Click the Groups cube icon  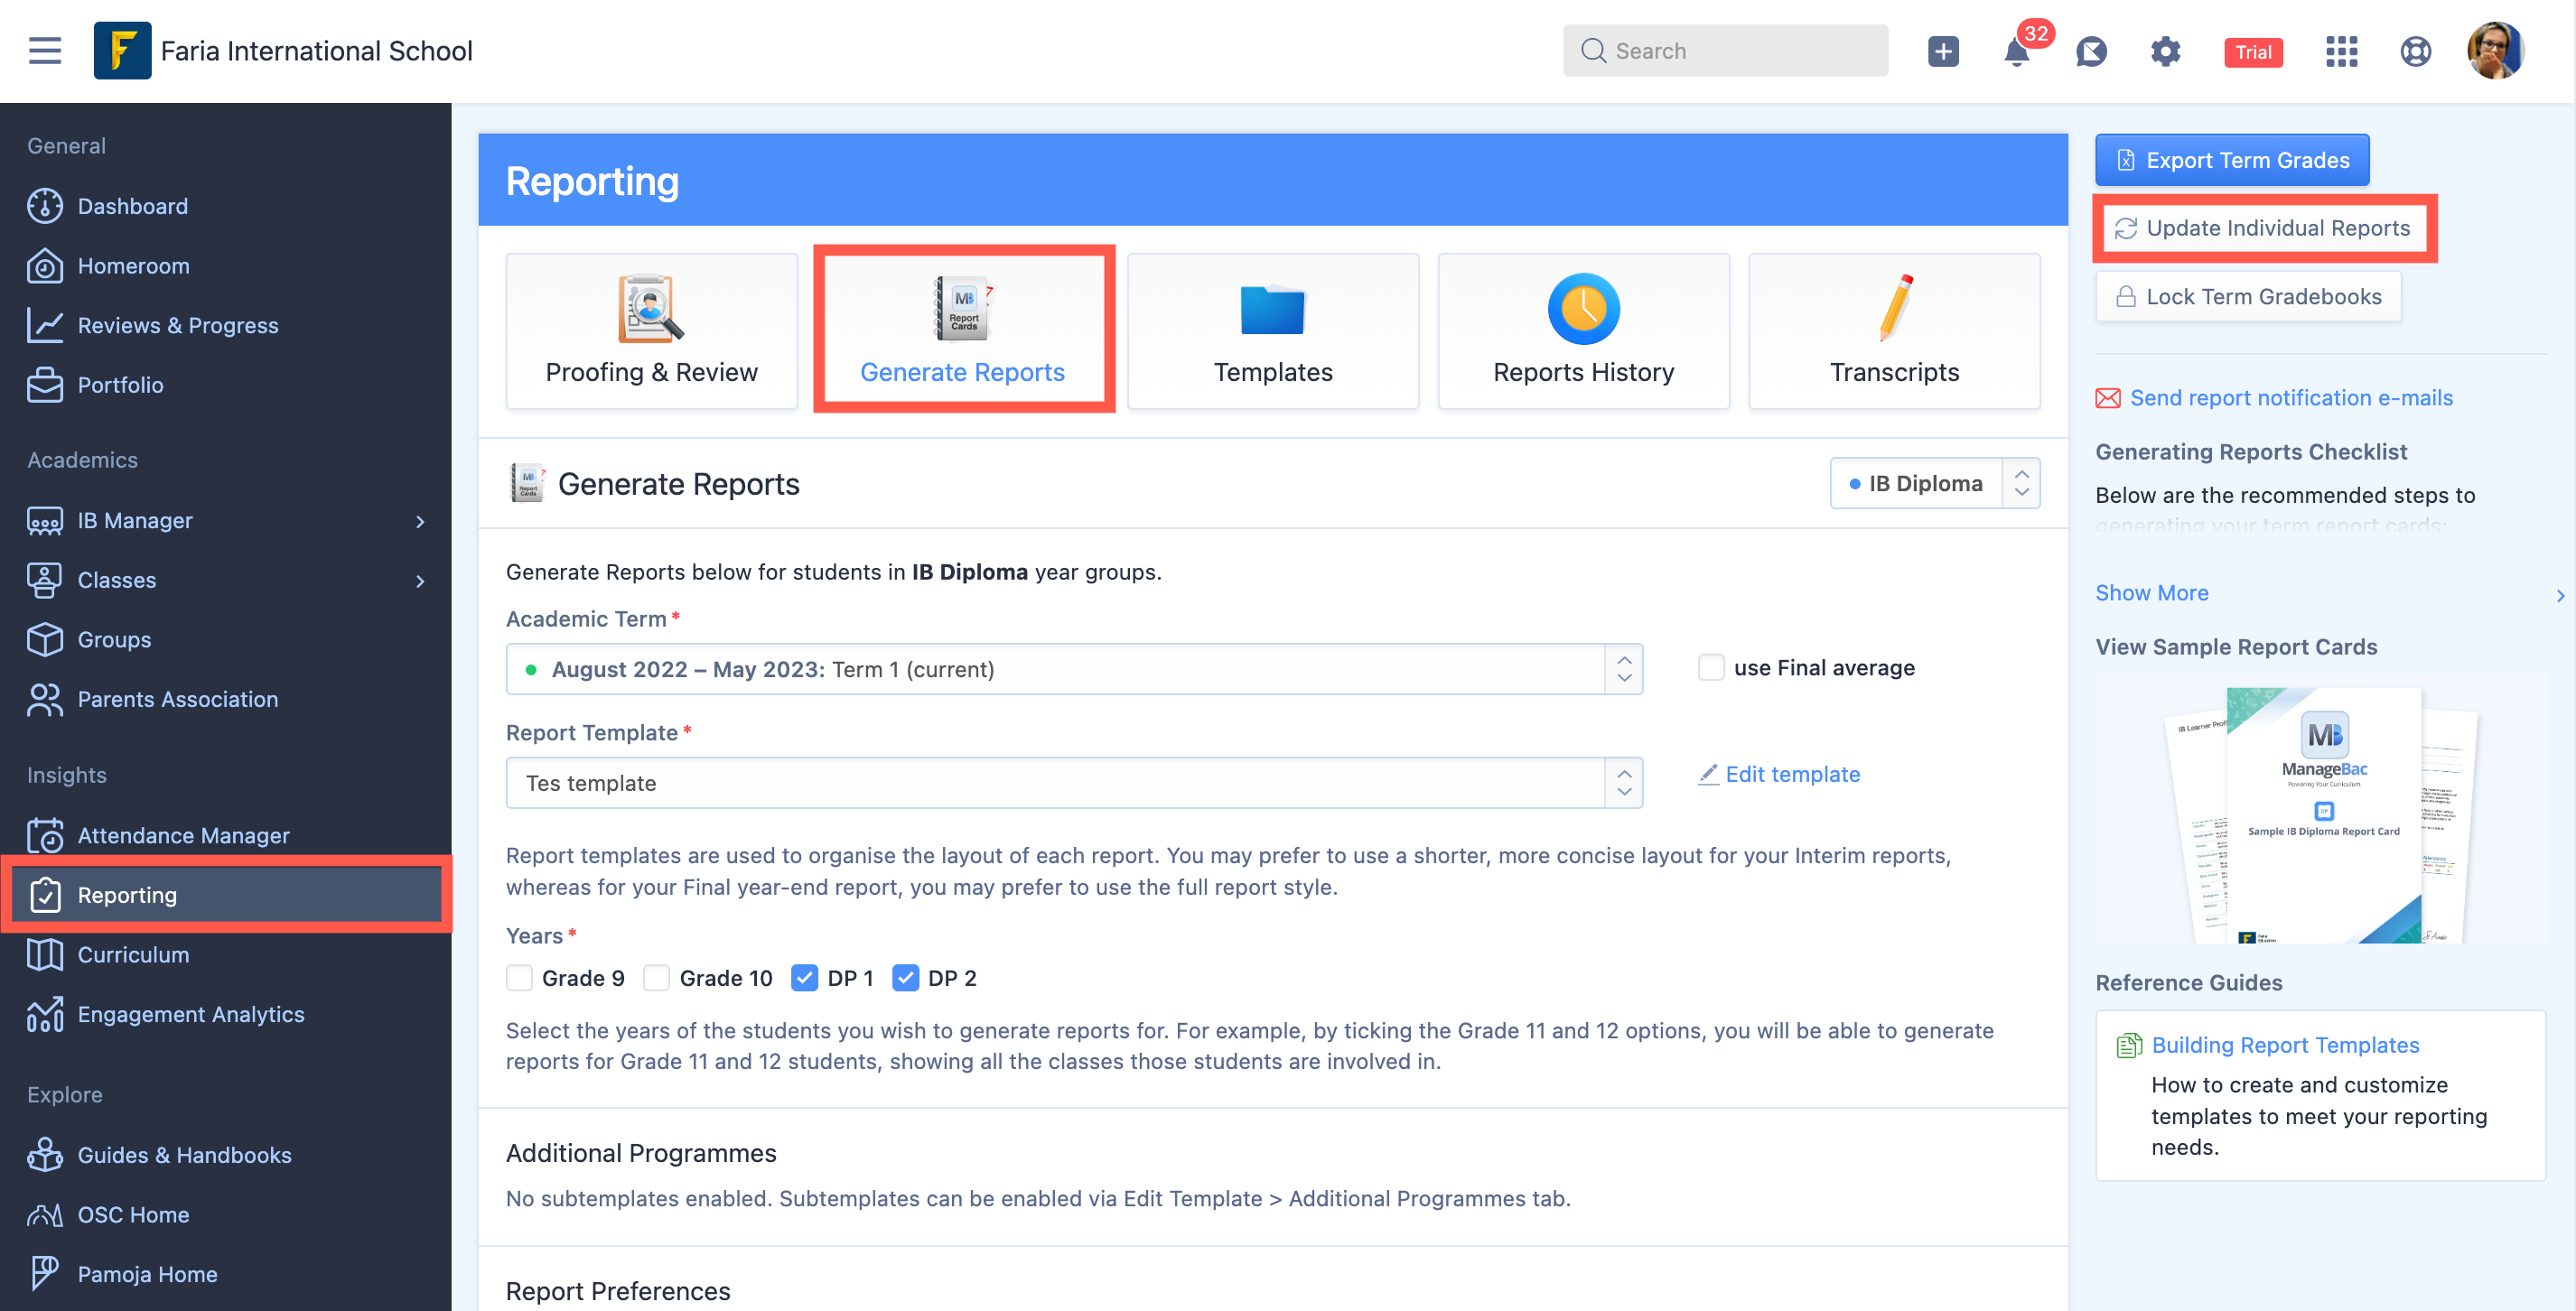click(45, 640)
